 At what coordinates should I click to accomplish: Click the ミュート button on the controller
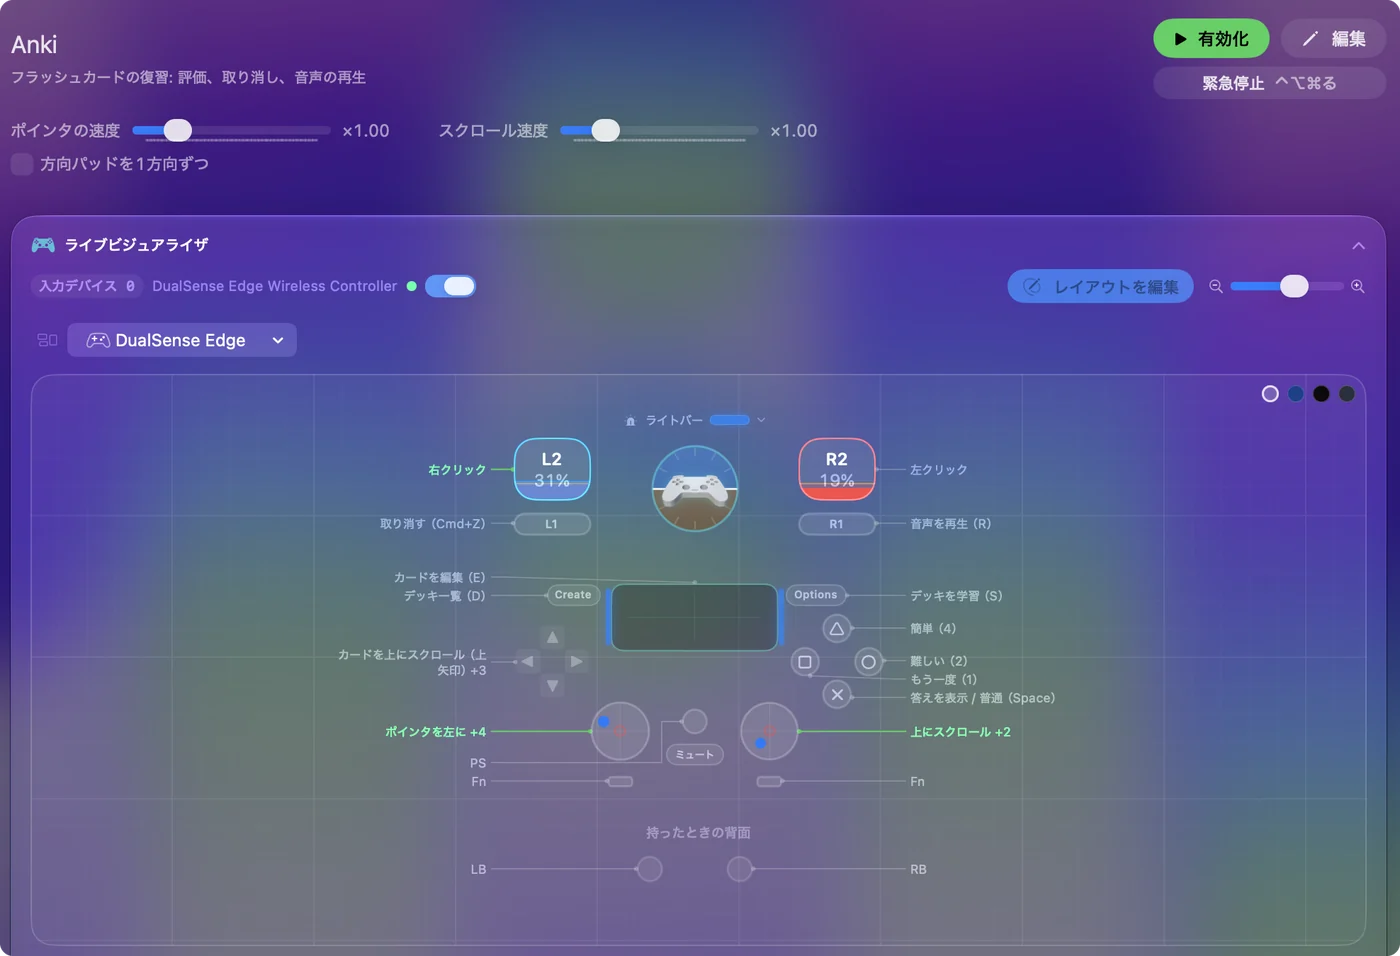point(695,754)
